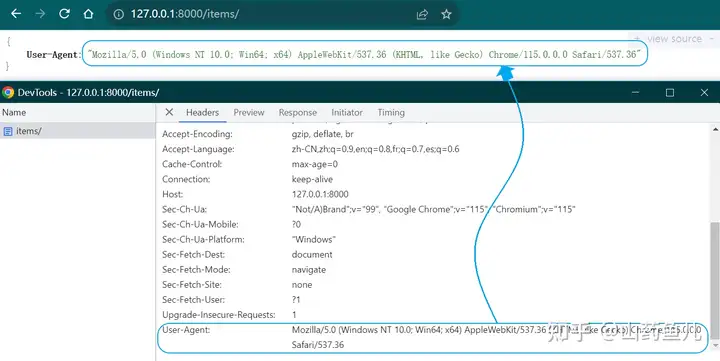
Task: Click the Host header name
Action: [173, 194]
